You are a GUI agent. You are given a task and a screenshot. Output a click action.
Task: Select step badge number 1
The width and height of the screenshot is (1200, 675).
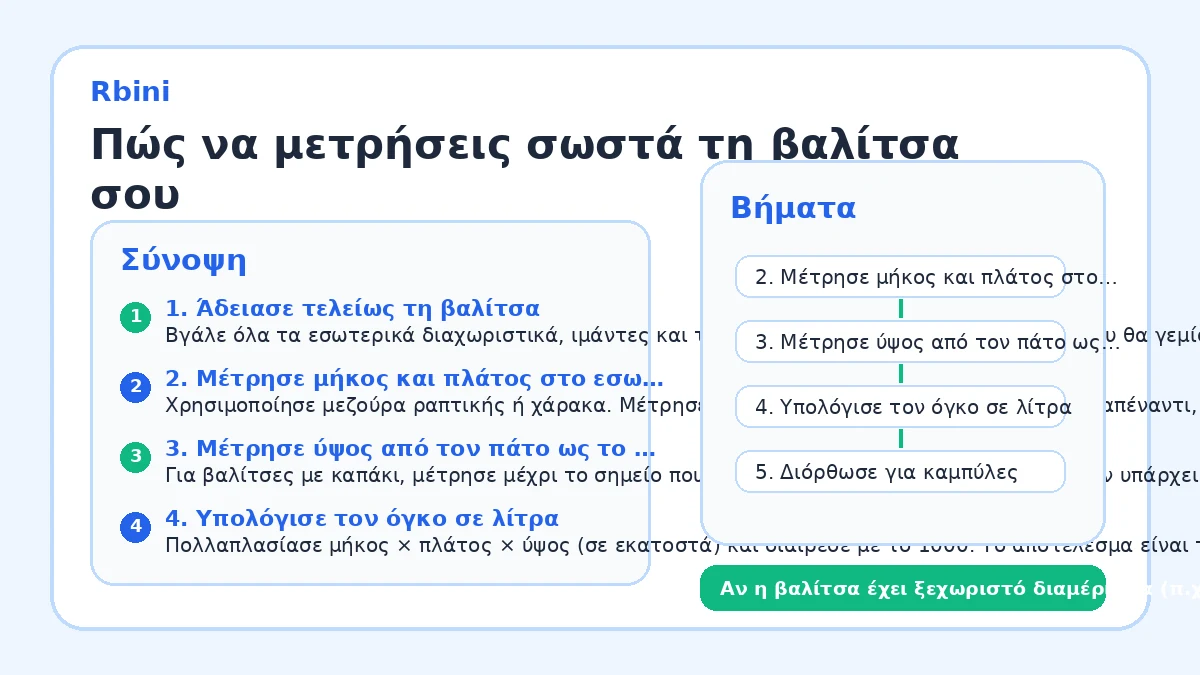click(135, 318)
